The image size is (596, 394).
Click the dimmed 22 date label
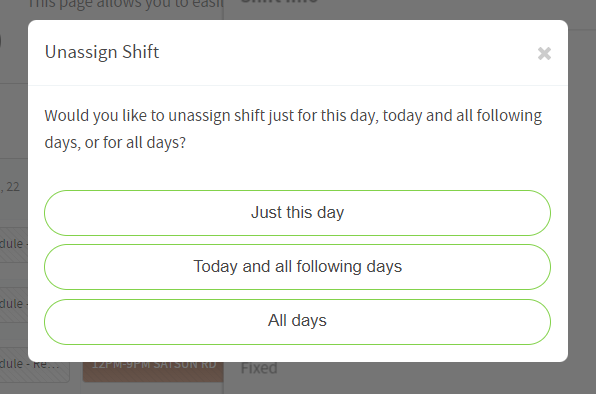click(x=13, y=187)
